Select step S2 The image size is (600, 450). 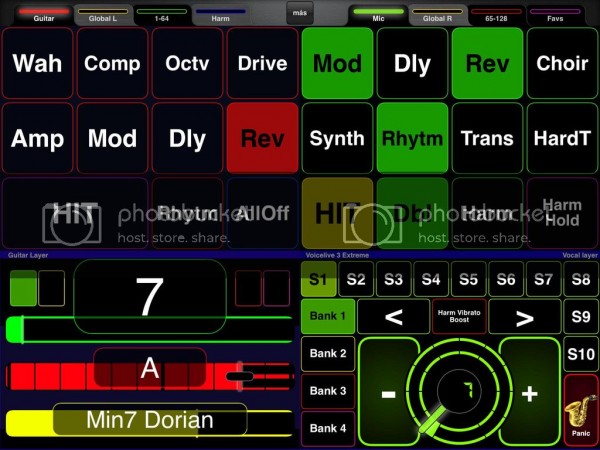click(x=356, y=279)
